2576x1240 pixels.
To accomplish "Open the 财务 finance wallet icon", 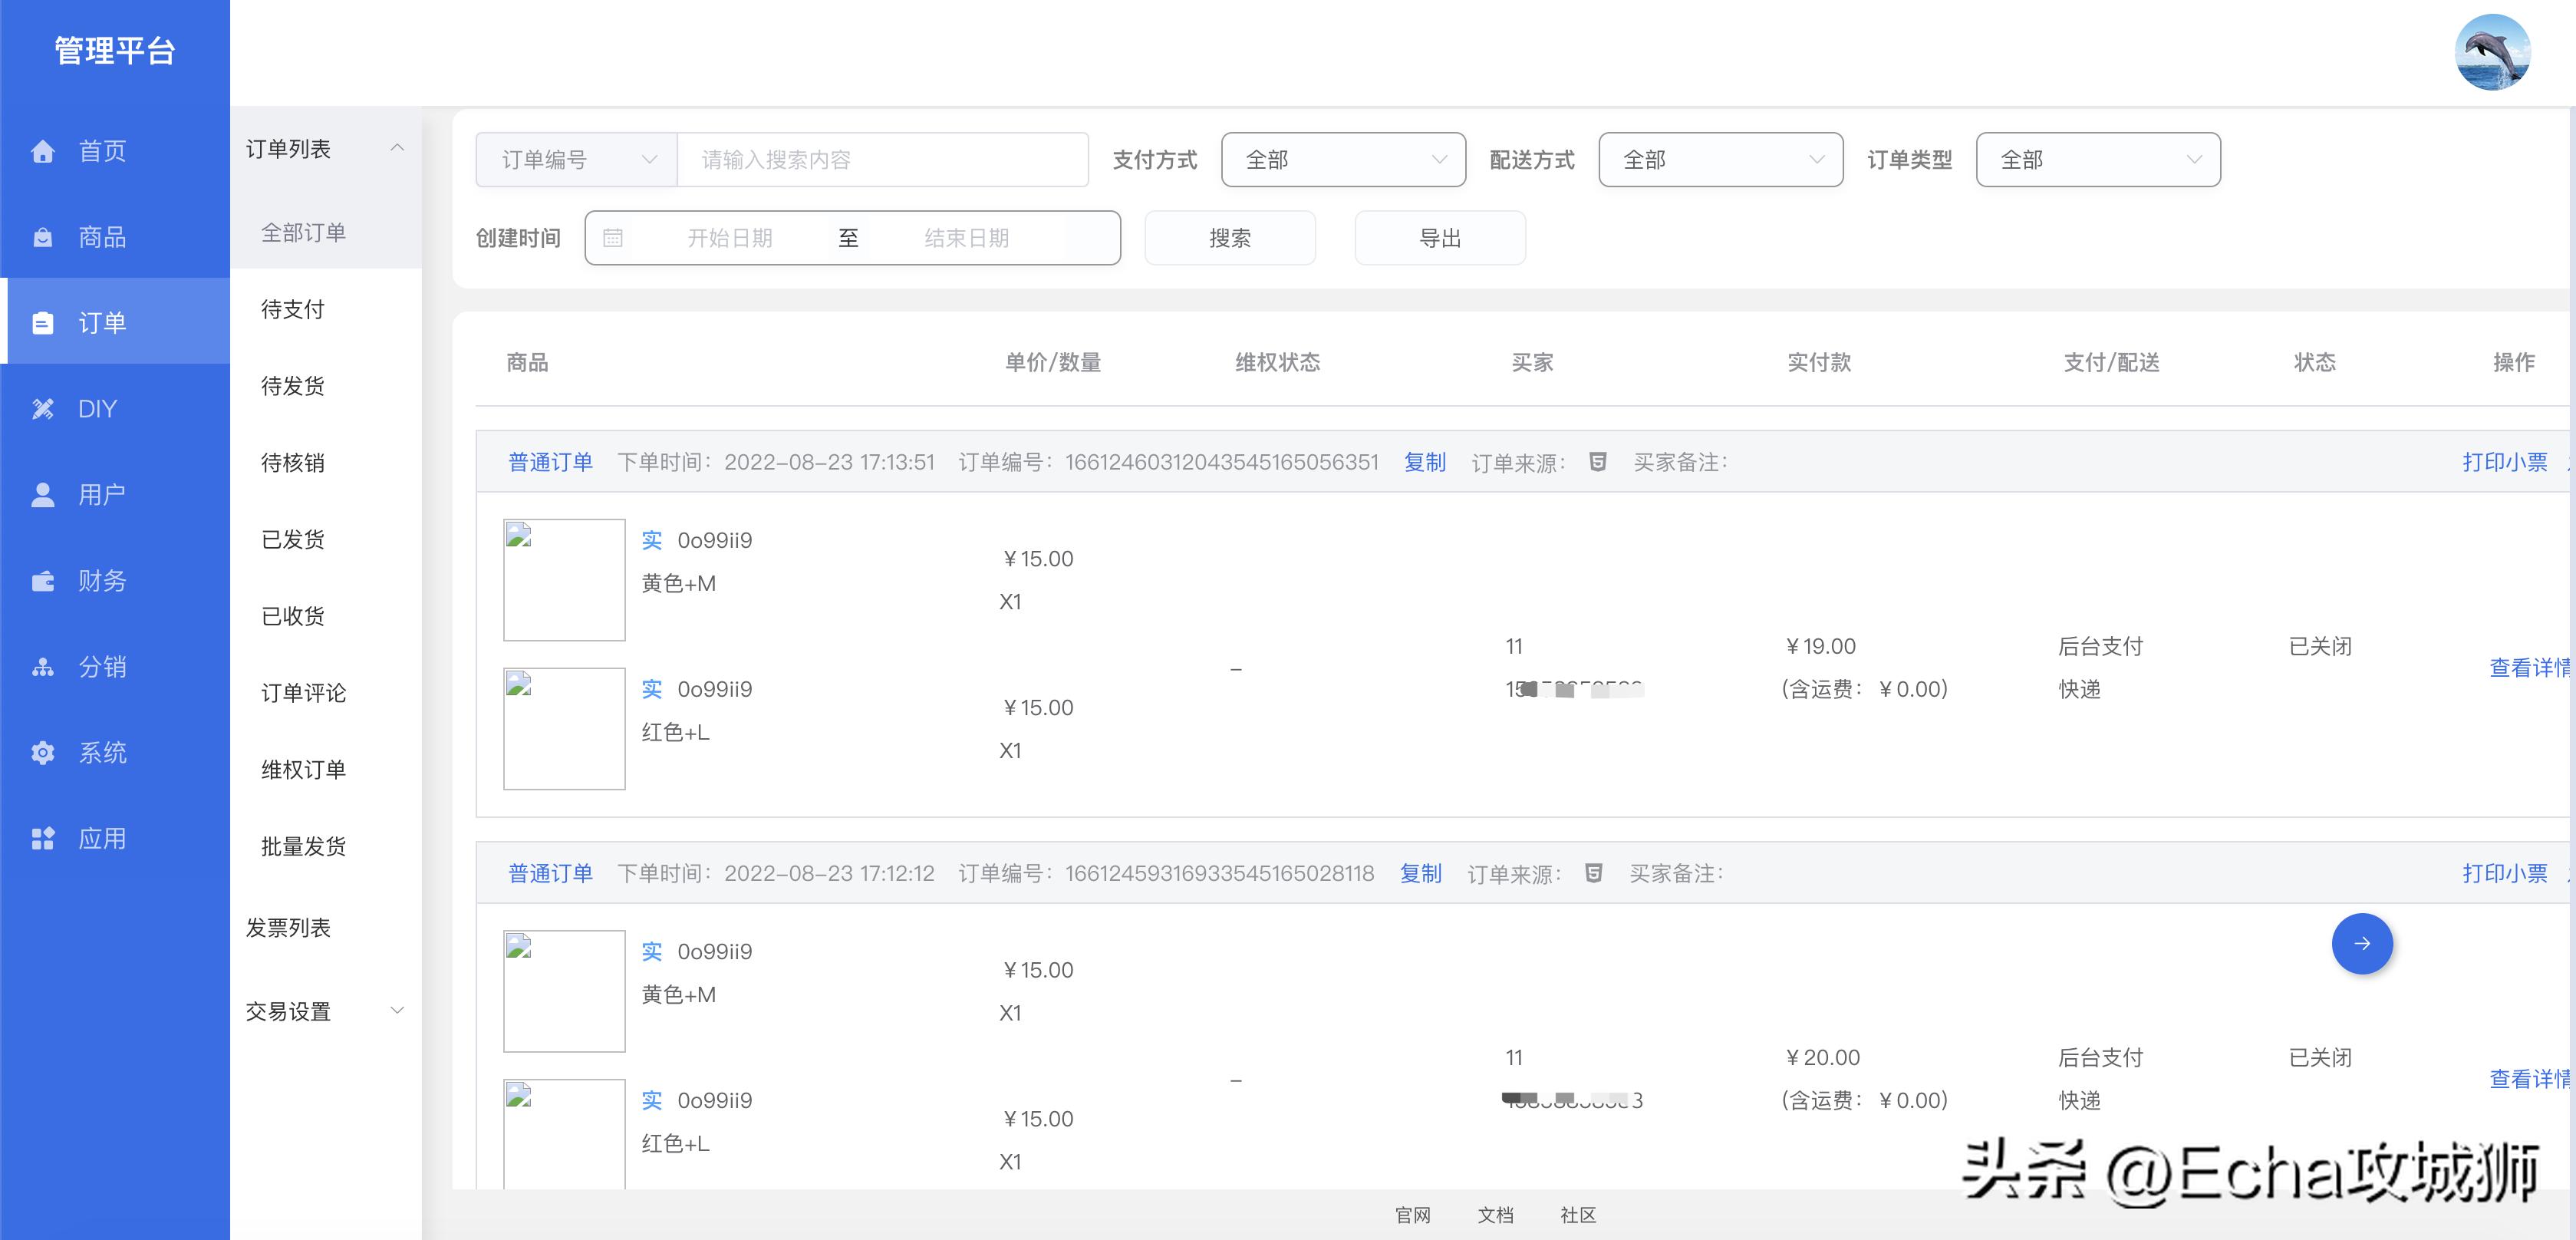I will 42,580.
